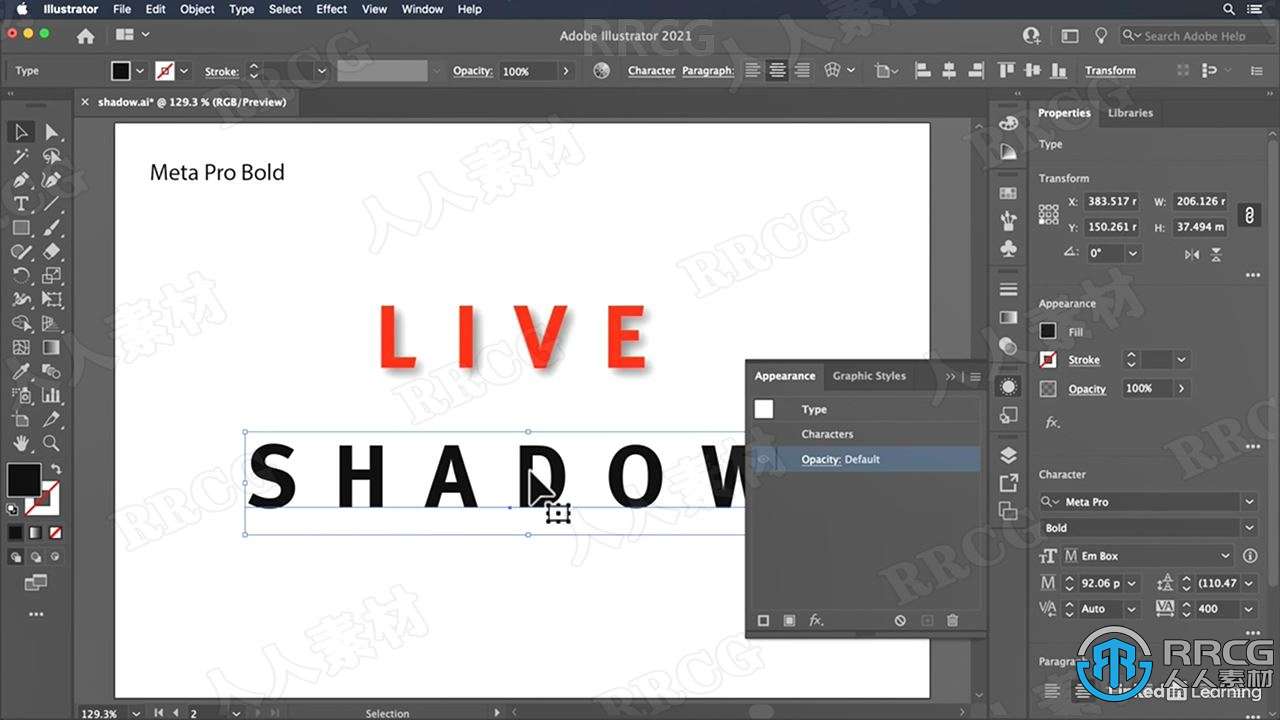This screenshot has height=720, width=1280.
Task: Expand Opacity arrow in control bar
Action: click(x=566, y=71)
